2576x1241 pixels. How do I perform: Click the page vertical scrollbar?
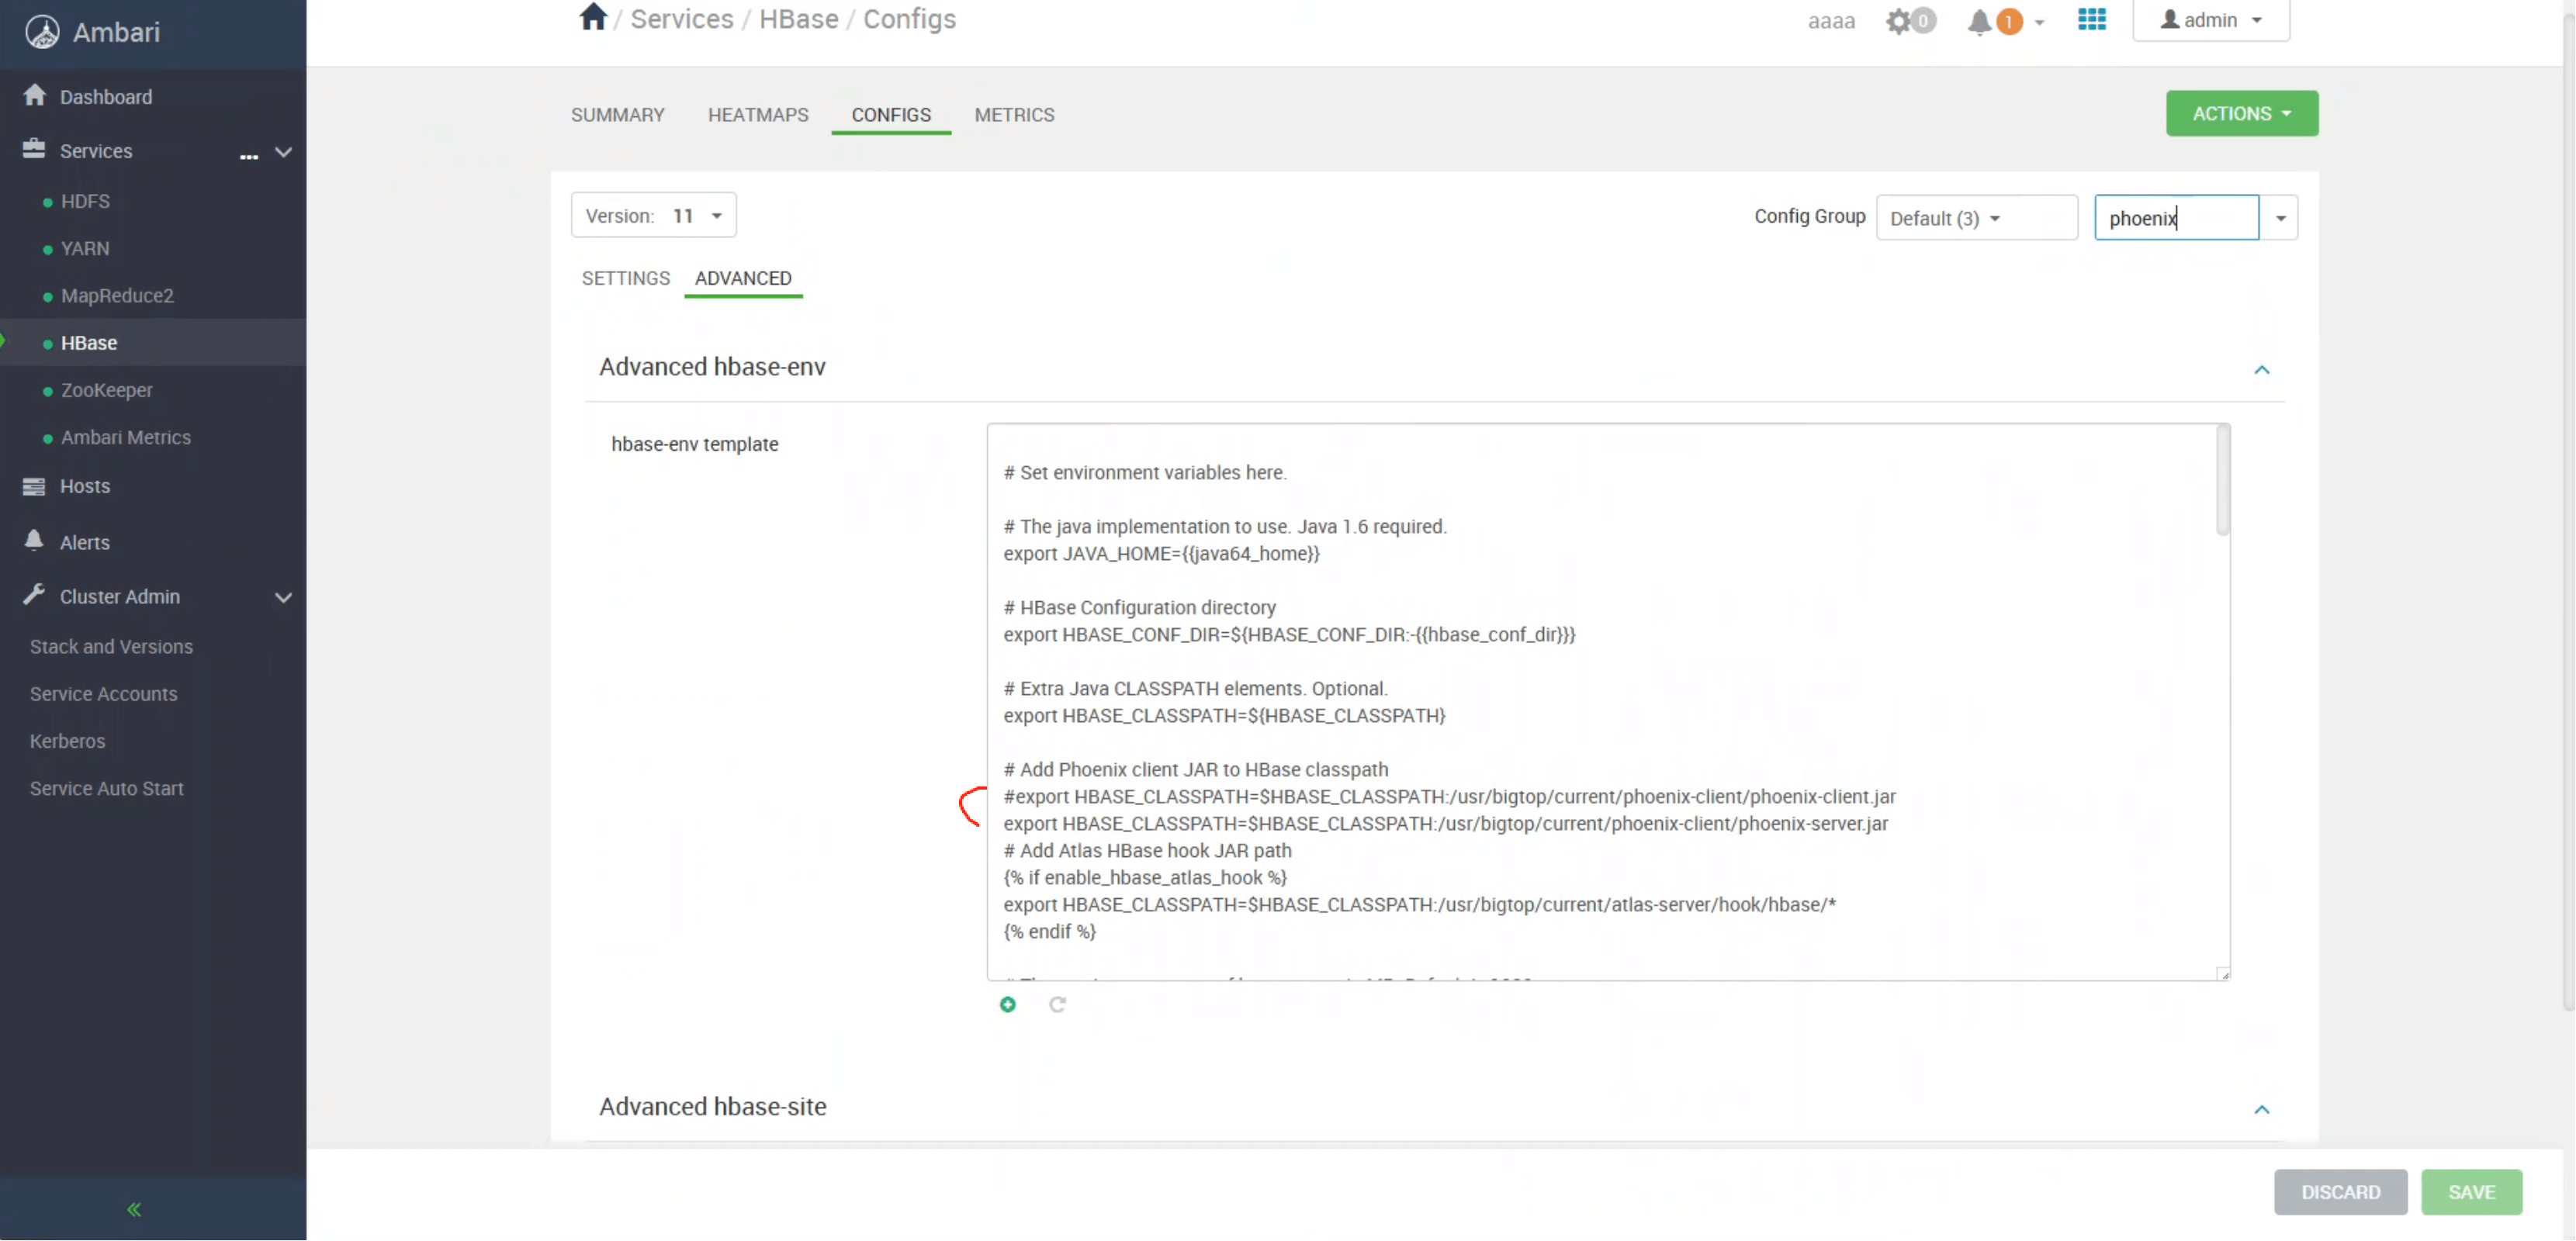[x=2568, y=510]
